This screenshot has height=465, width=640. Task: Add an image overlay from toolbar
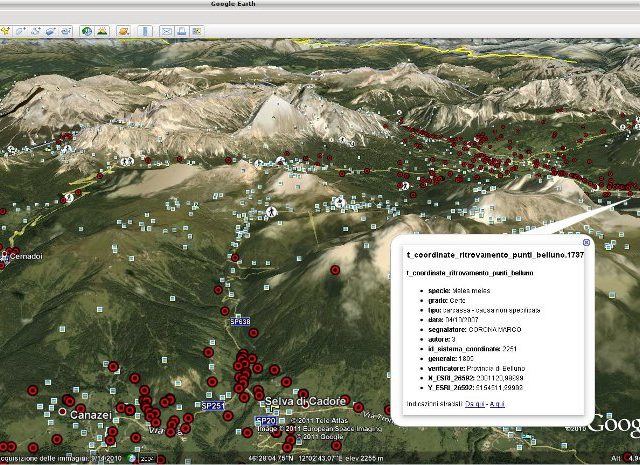click(x=50, y=31)
